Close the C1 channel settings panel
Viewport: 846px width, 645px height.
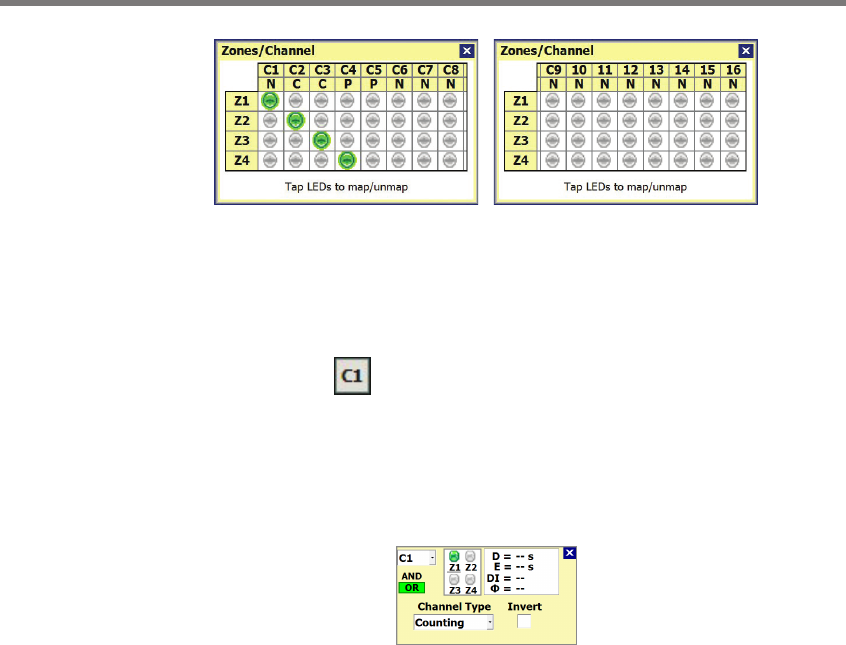coord(569,553)
